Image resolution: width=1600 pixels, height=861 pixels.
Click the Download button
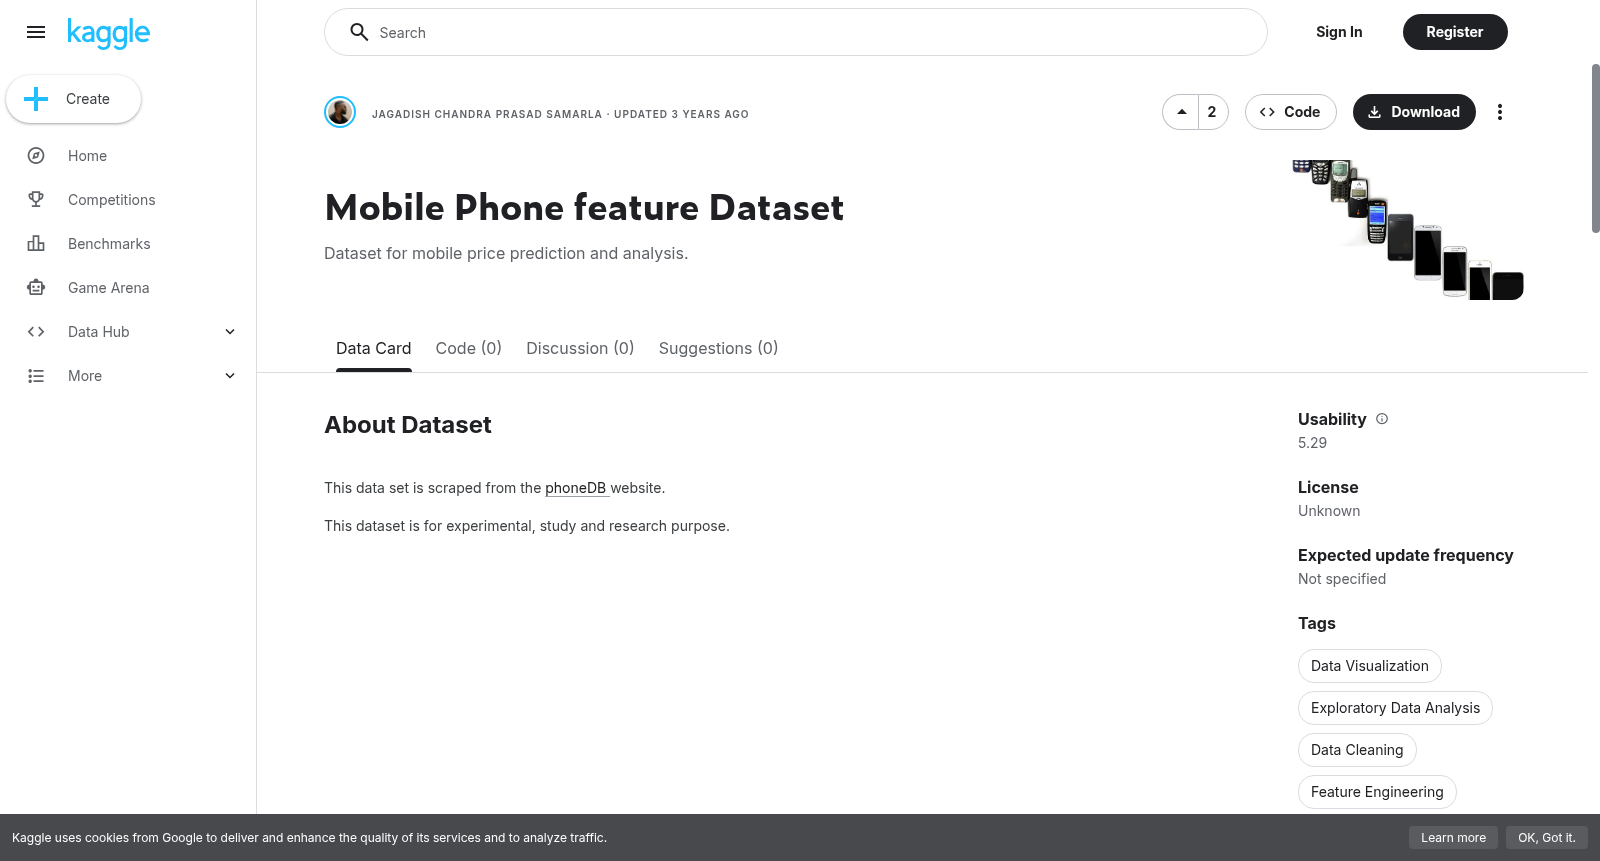pyautogui.click(x=1414, y=112)
